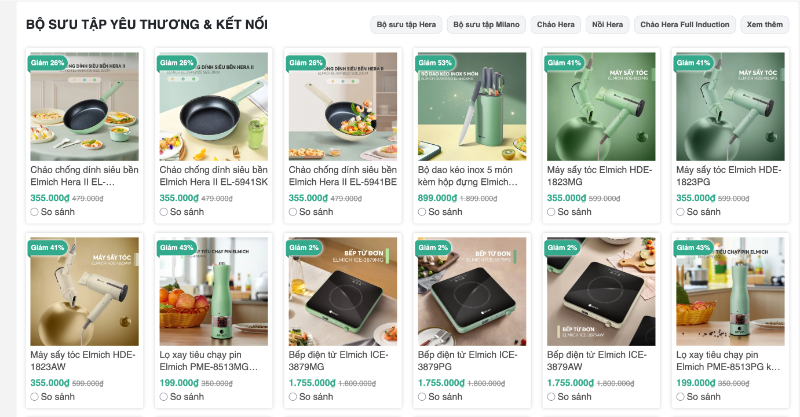Select the Chảo Hera filter tab
The width and height of the screenshot is (800, 417).
point(555,24)
